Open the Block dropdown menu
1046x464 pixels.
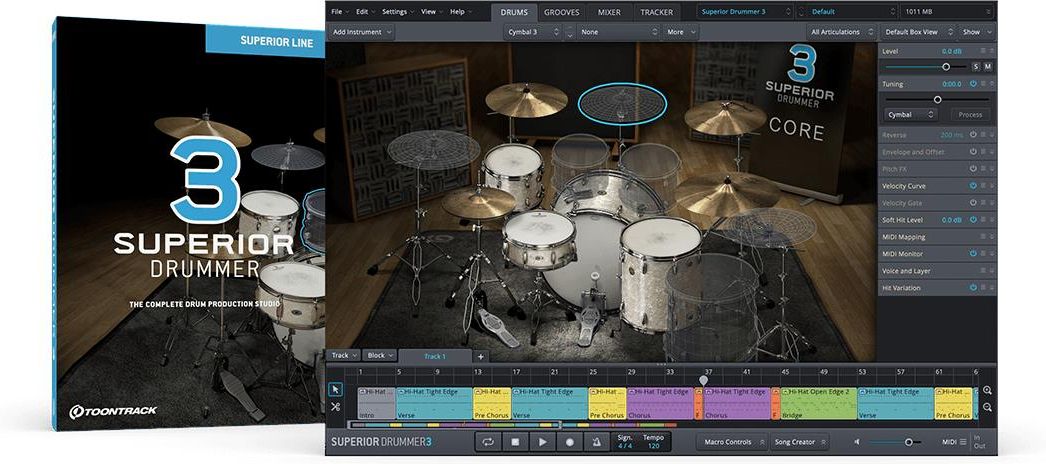pyautogui.click(x=381, y=356)
